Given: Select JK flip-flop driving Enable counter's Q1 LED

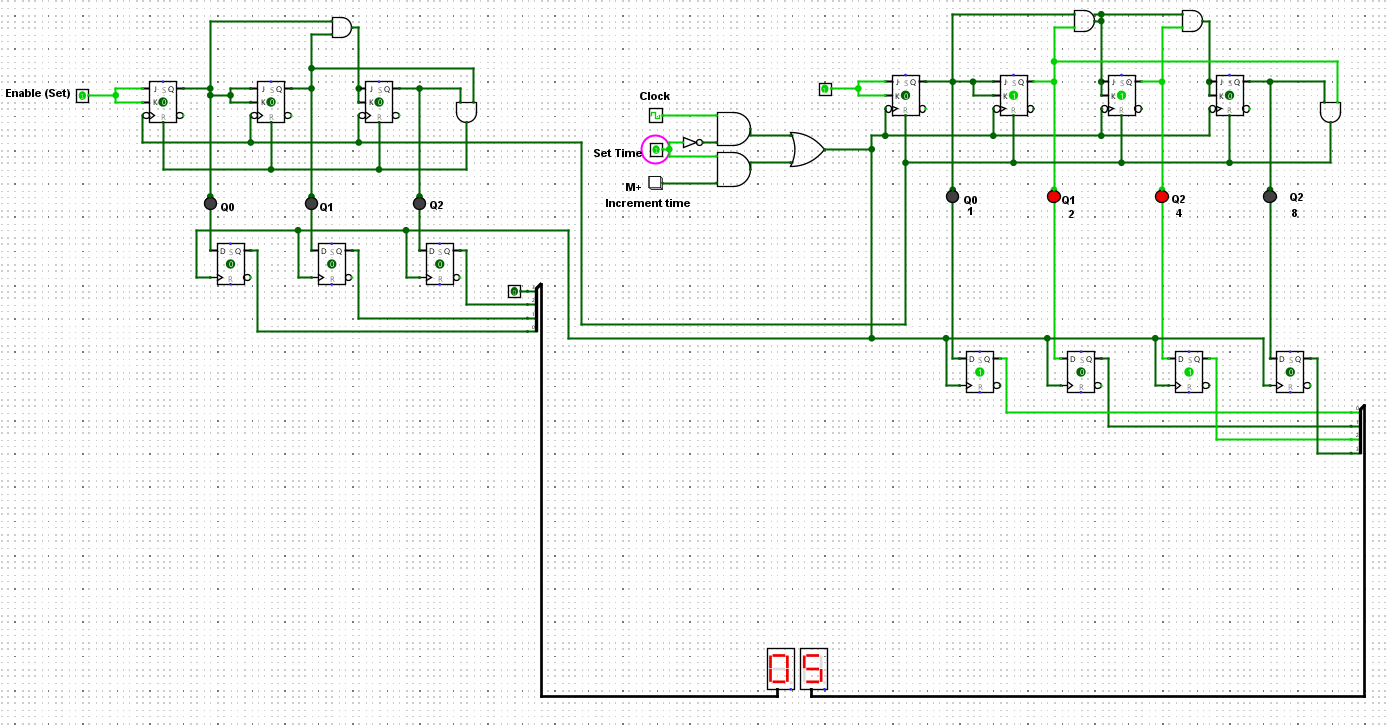Looking at the screenshot, I should point(271,102).
